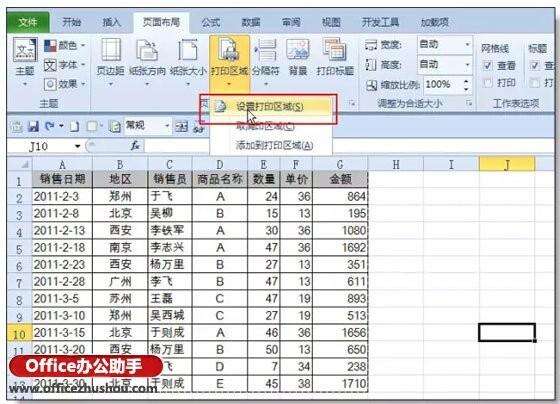The width and height of the screenshot is (560, 404).
Task: Open the 常规 number format dropdown
Action: 166,126
